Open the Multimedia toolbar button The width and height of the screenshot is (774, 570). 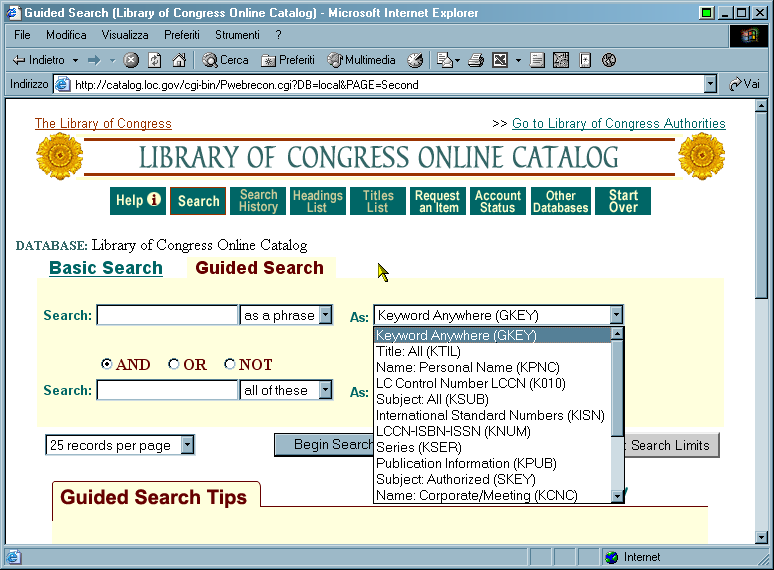[x=361, y=60]
